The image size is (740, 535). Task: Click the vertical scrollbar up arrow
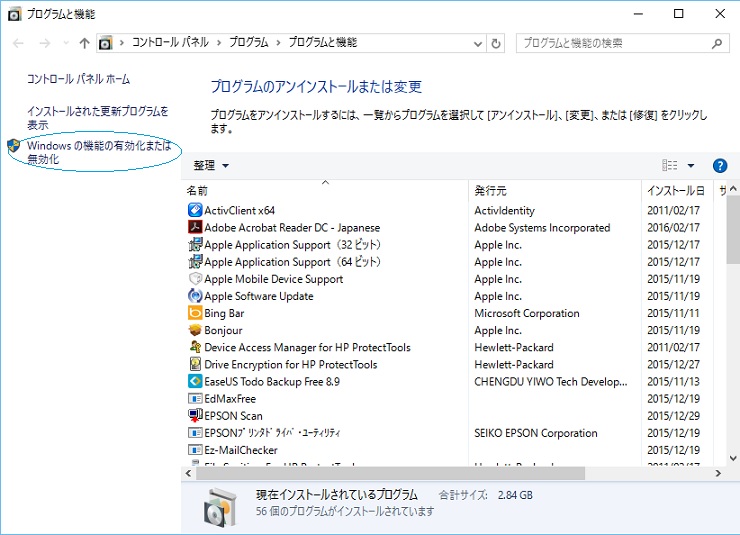tap(733, 189)
